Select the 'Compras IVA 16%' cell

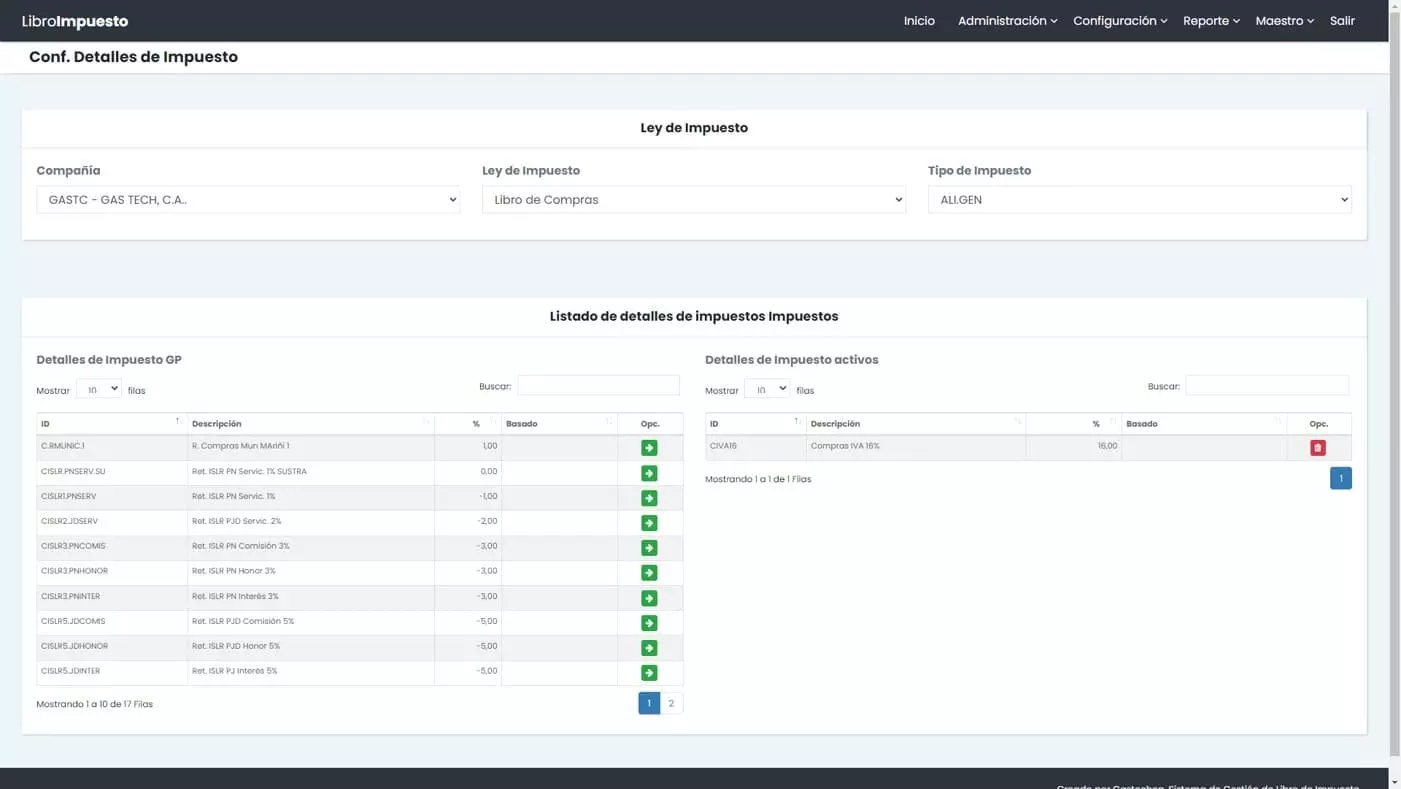tap(915, 448)
